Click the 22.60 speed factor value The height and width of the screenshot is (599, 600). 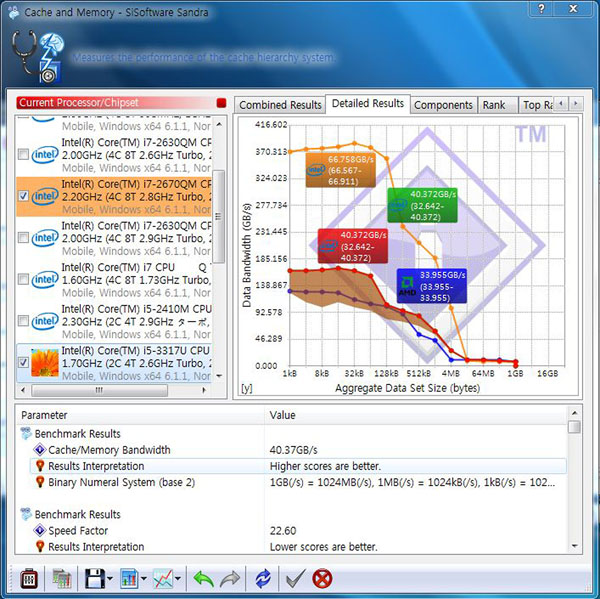283,531
